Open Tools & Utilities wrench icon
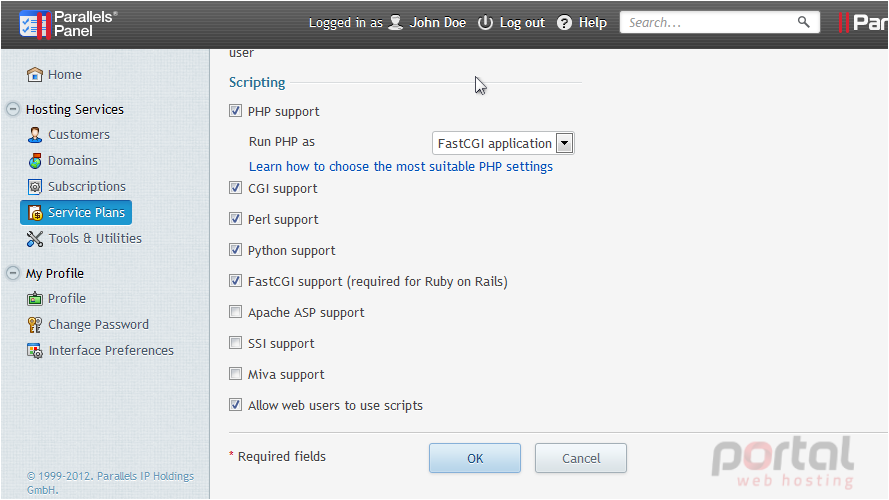Image resolution: width=889 pixels, height=500 pixels. click(35, 239)
